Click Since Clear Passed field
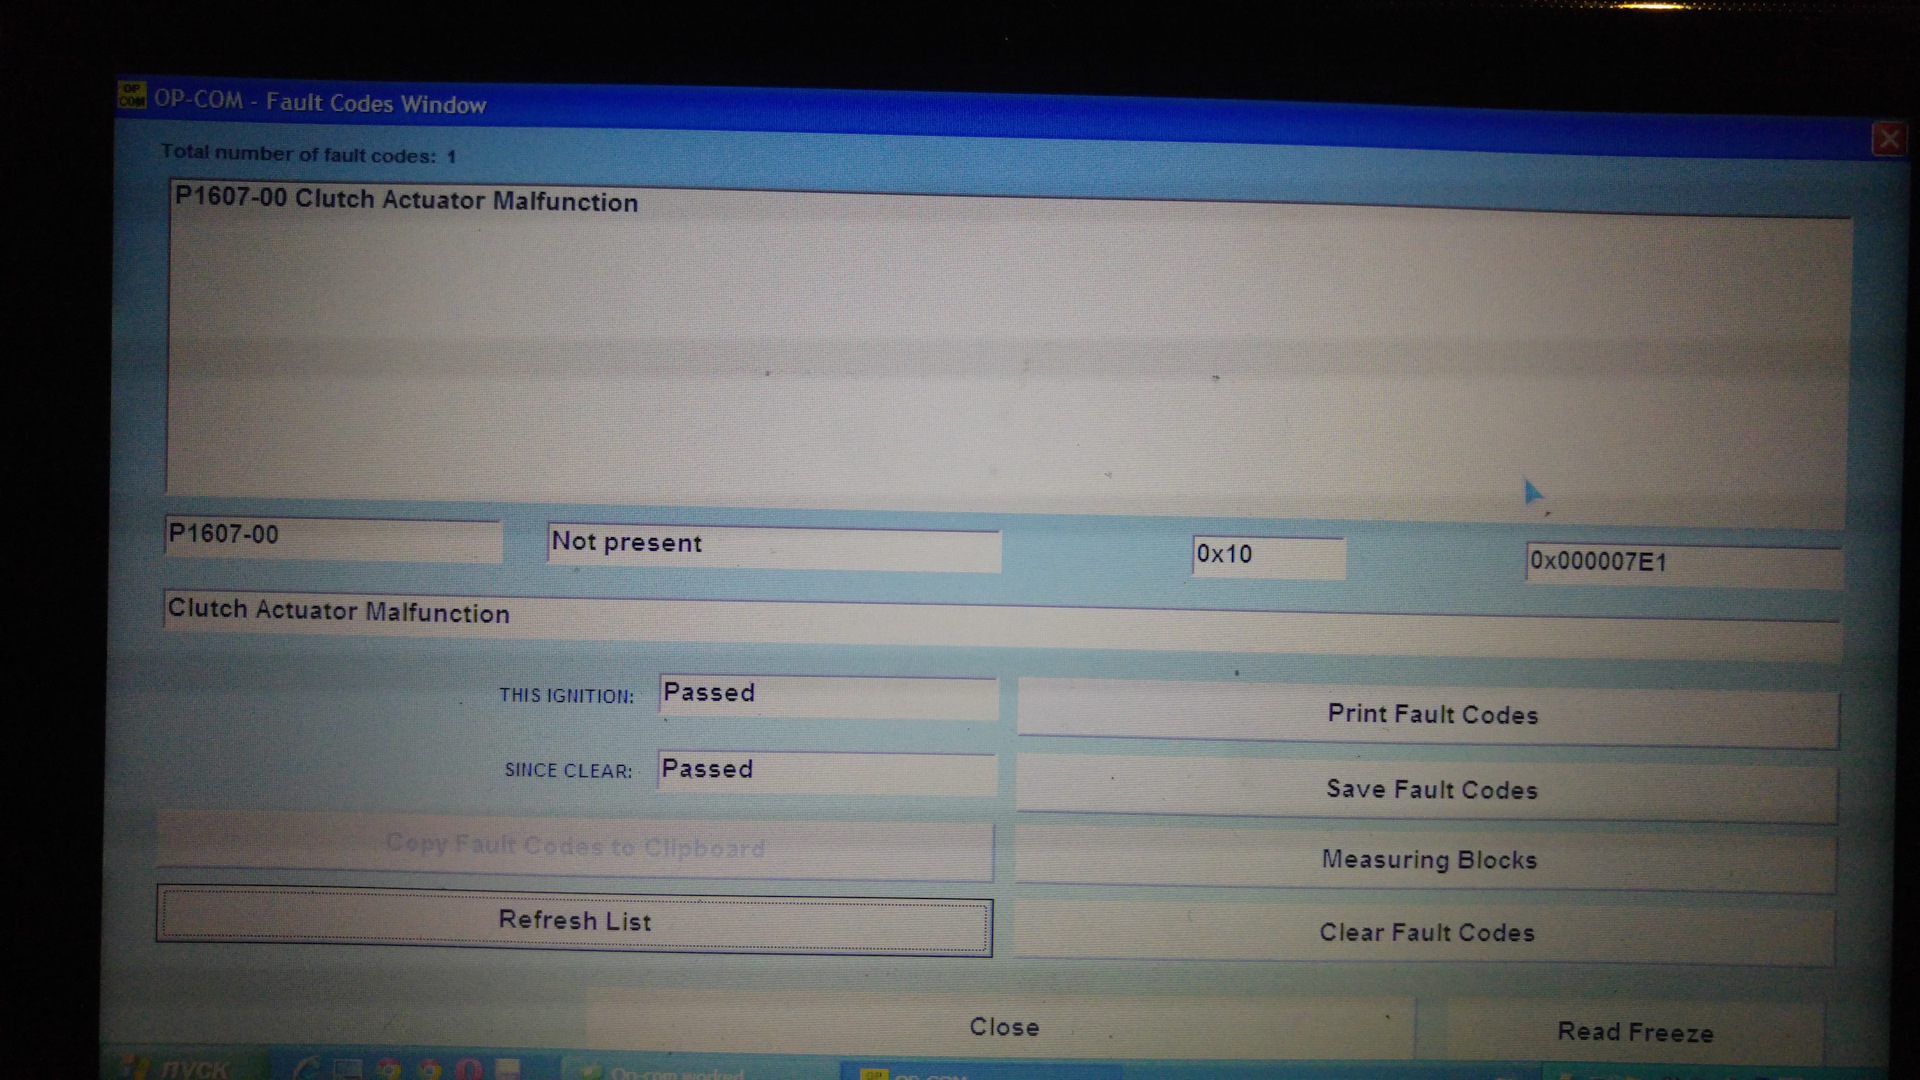The width and height of the screenshot is (1920, 1080). 827,772
